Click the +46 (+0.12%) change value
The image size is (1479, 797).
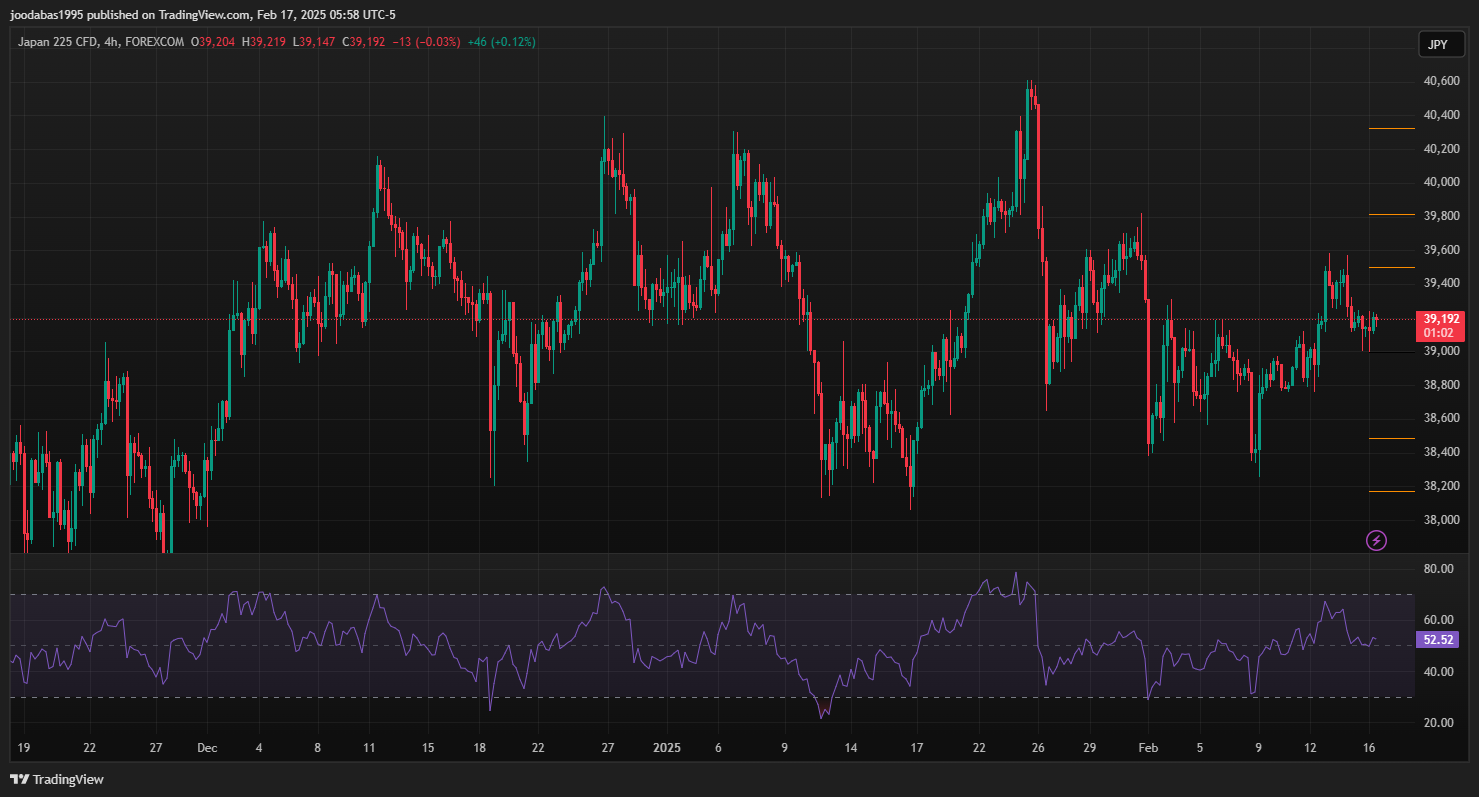click(502, 42)
